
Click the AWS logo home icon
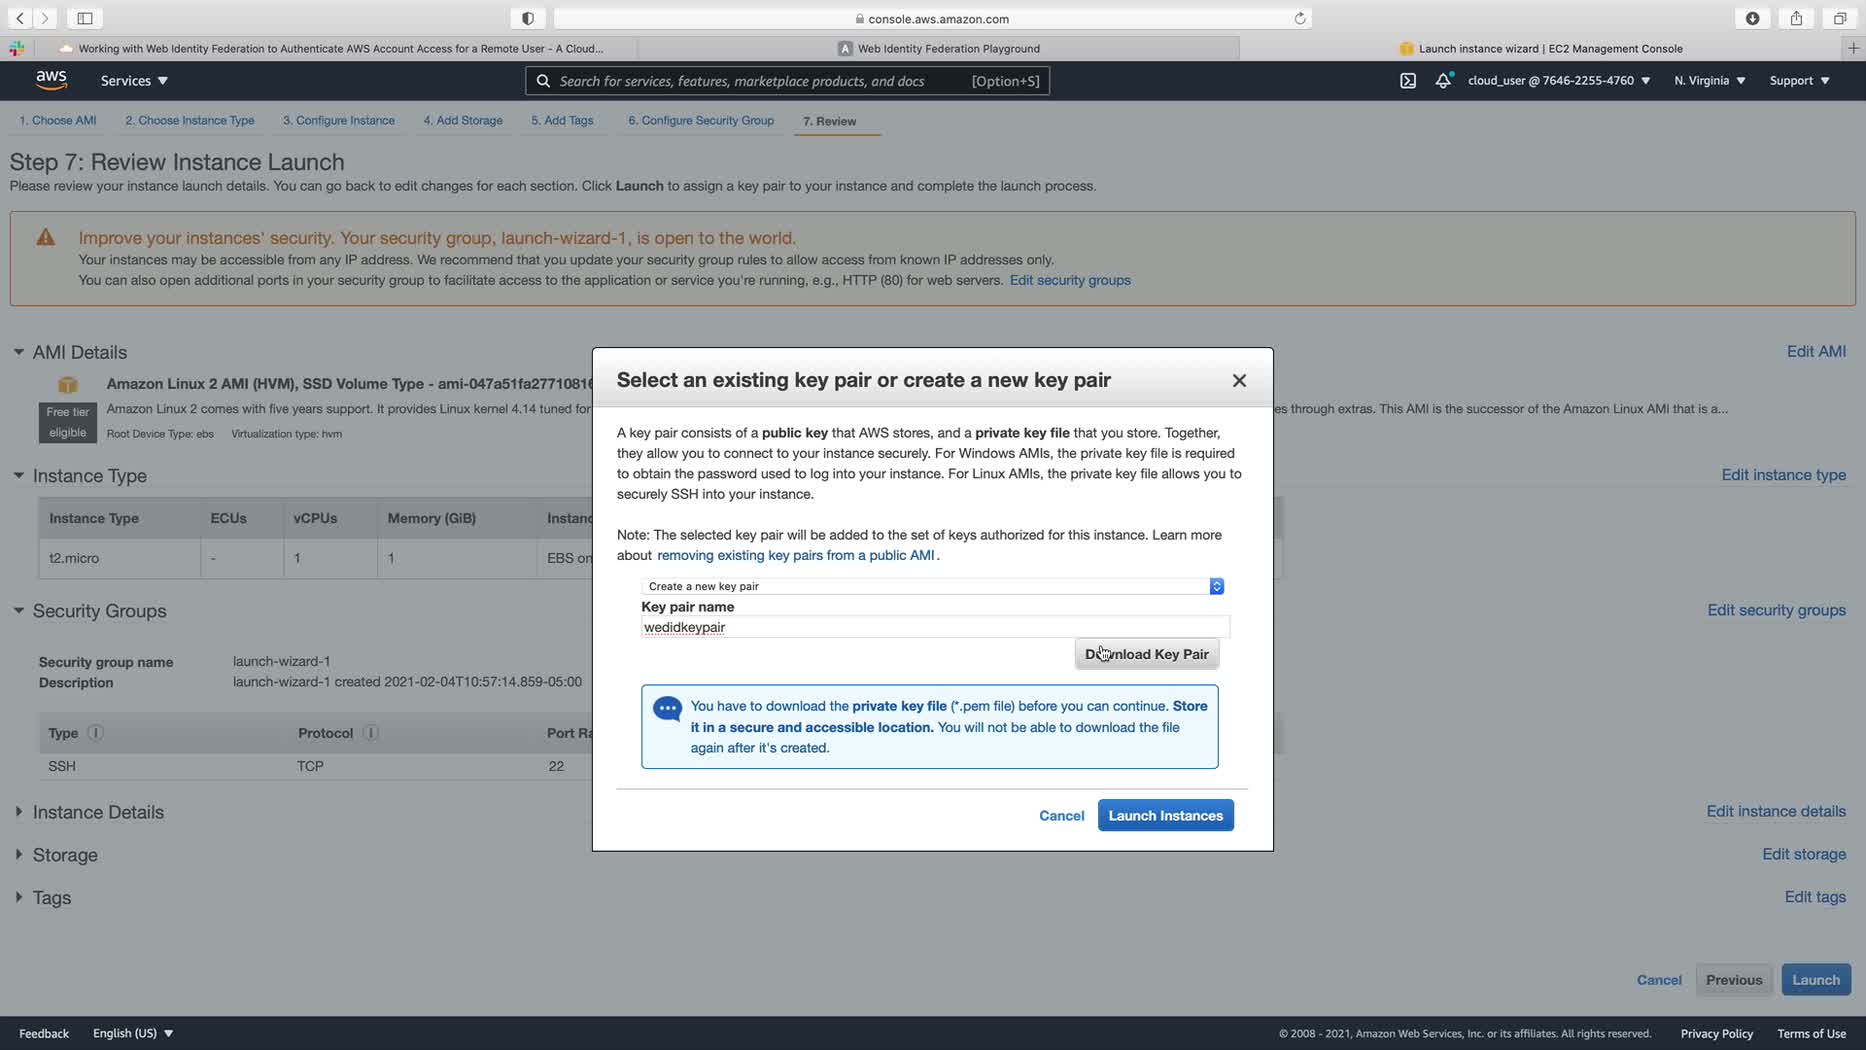[x=51, y=80]
